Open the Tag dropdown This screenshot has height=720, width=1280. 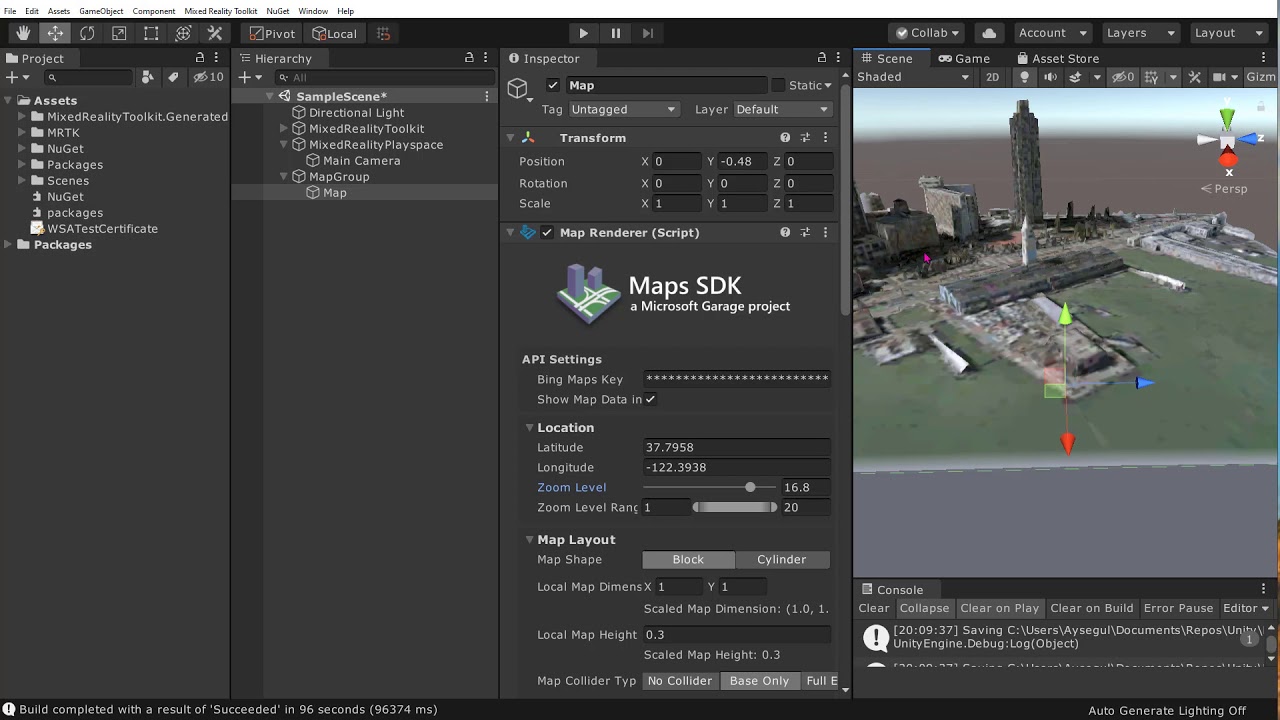click(x=622, y=109)
